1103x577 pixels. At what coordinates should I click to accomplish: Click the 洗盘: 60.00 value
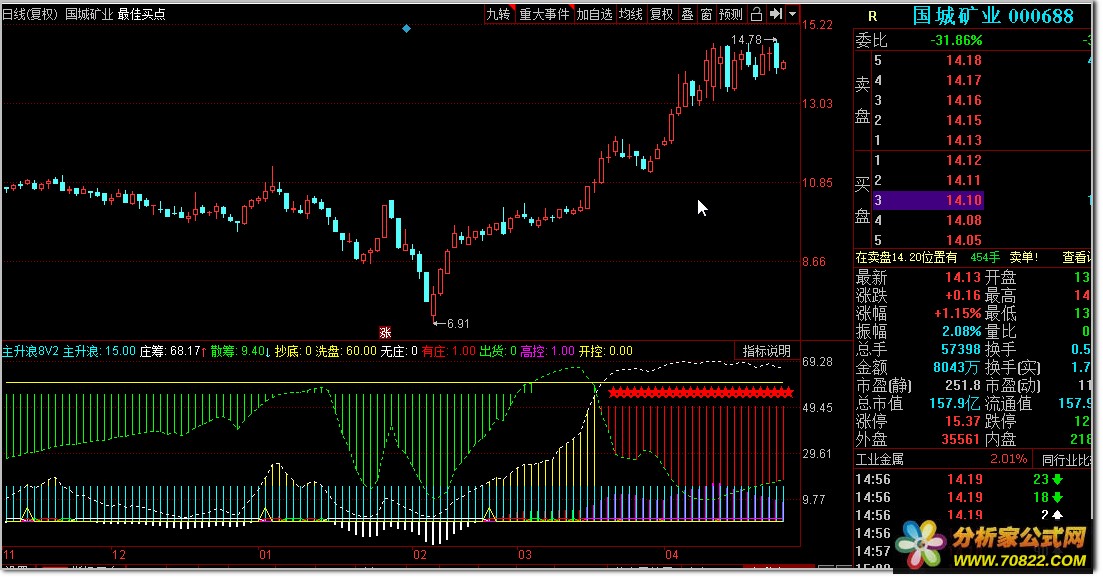[345, 351]
